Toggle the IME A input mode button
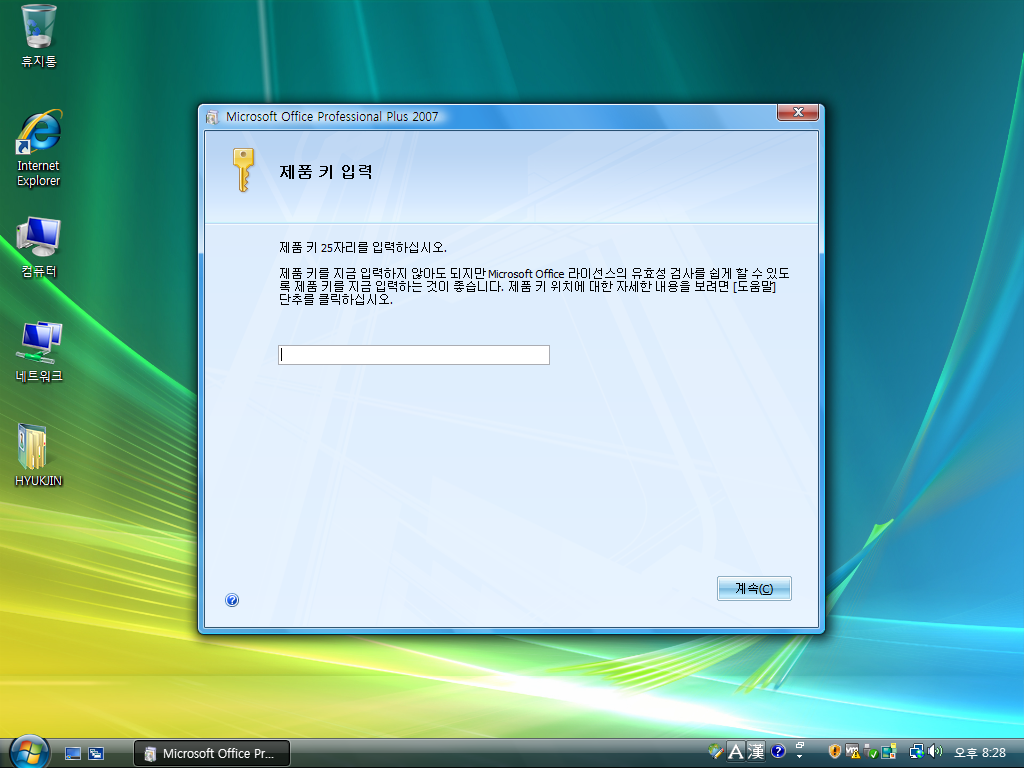 coord(735,752)
